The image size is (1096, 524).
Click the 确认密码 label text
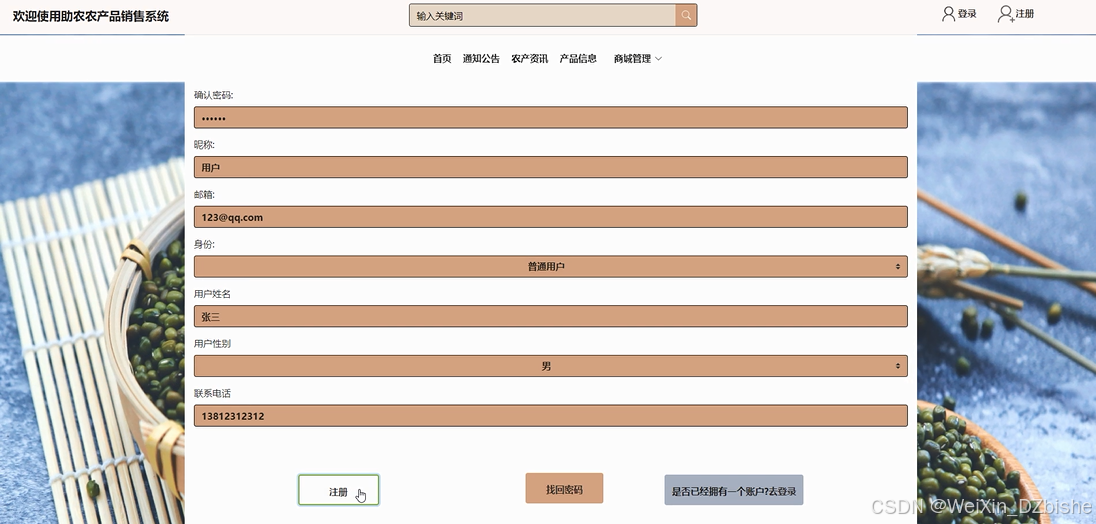(213, 95)
